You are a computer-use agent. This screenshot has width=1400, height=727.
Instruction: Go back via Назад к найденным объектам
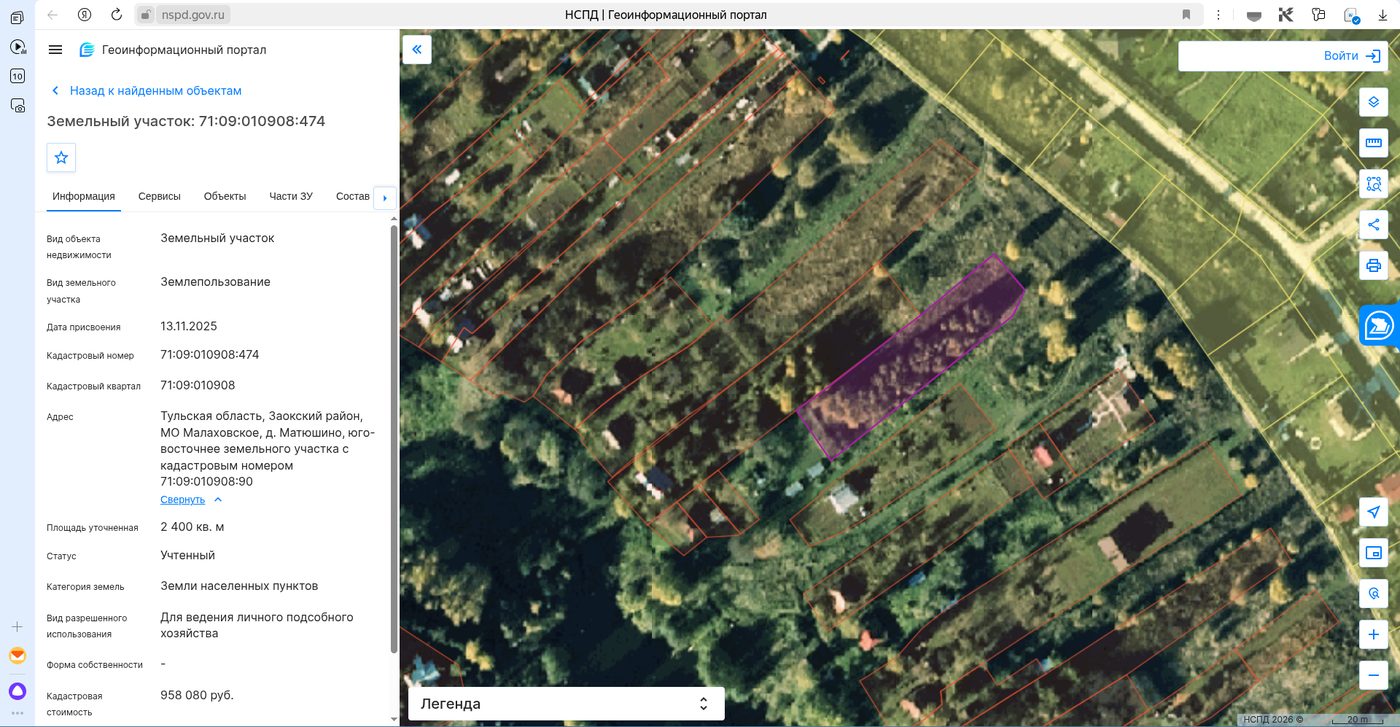(x=146, y=91)
